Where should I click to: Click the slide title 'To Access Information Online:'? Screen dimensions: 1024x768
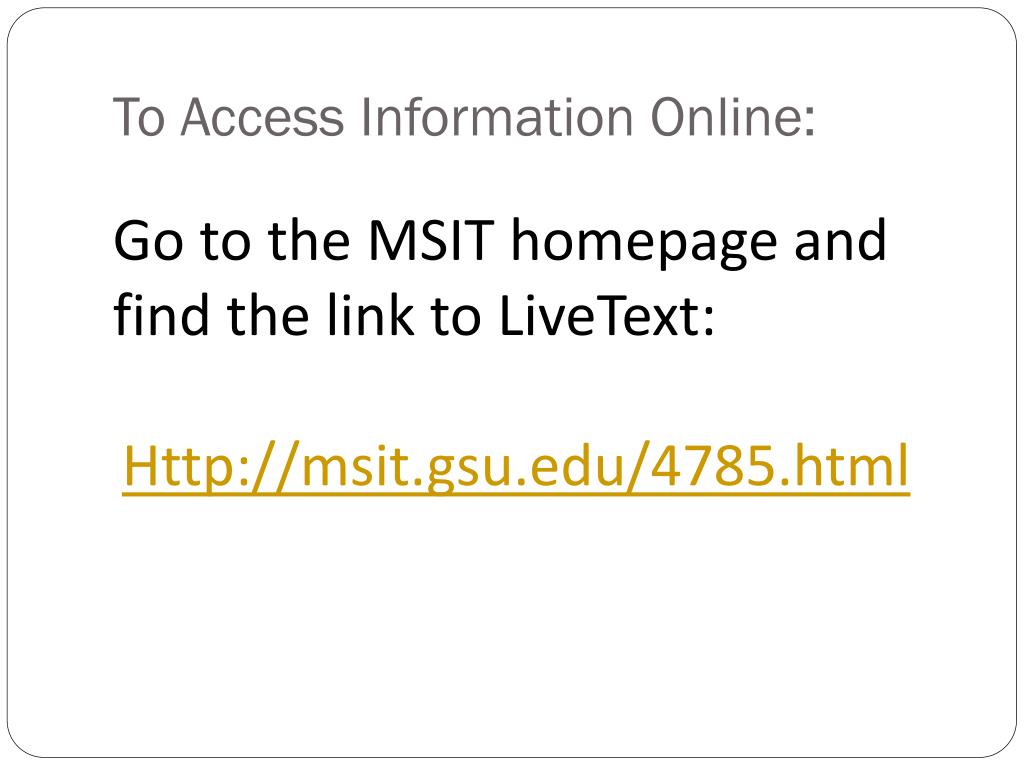click(464, 117)
